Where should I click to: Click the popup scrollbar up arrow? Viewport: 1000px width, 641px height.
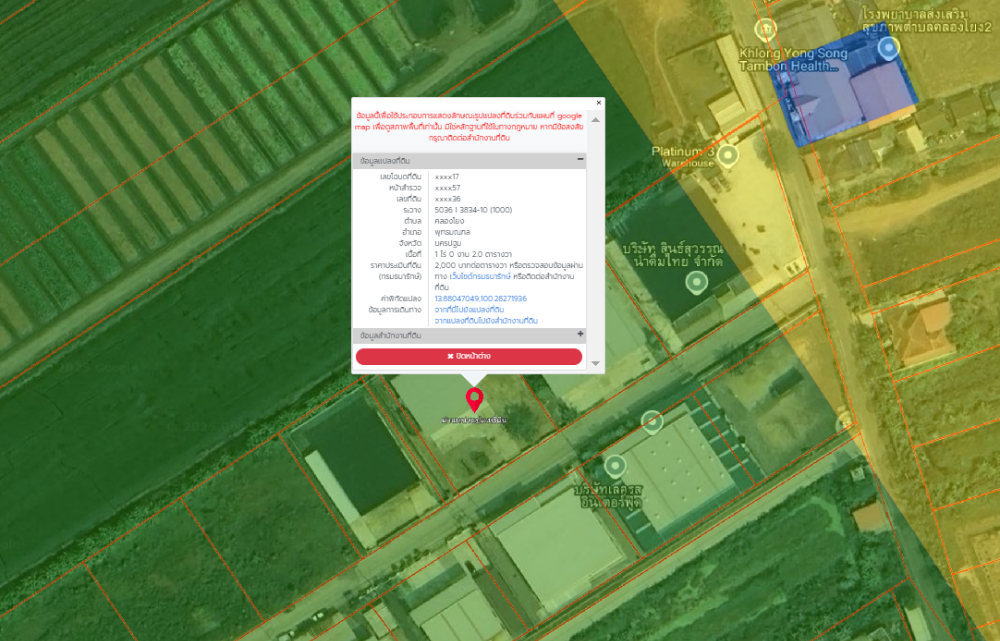596,118
